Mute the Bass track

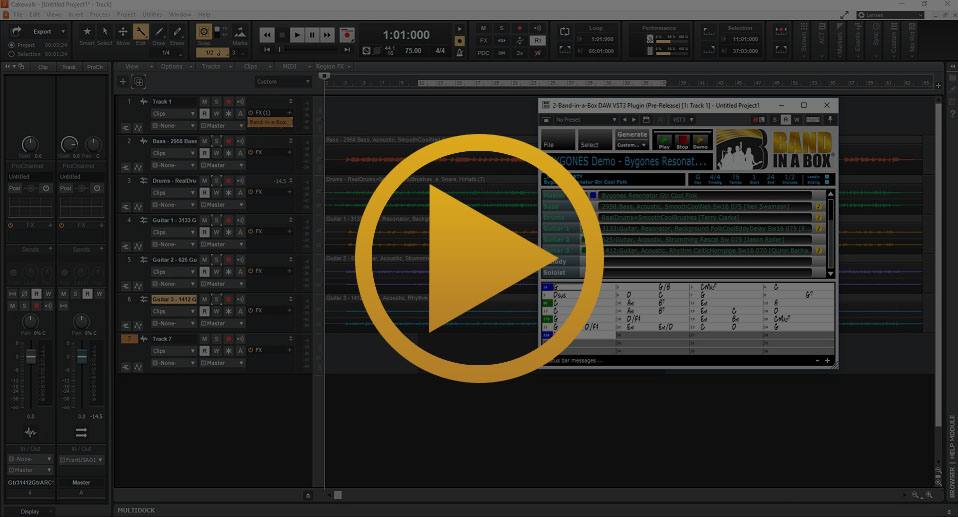click(x=205, y=141)
